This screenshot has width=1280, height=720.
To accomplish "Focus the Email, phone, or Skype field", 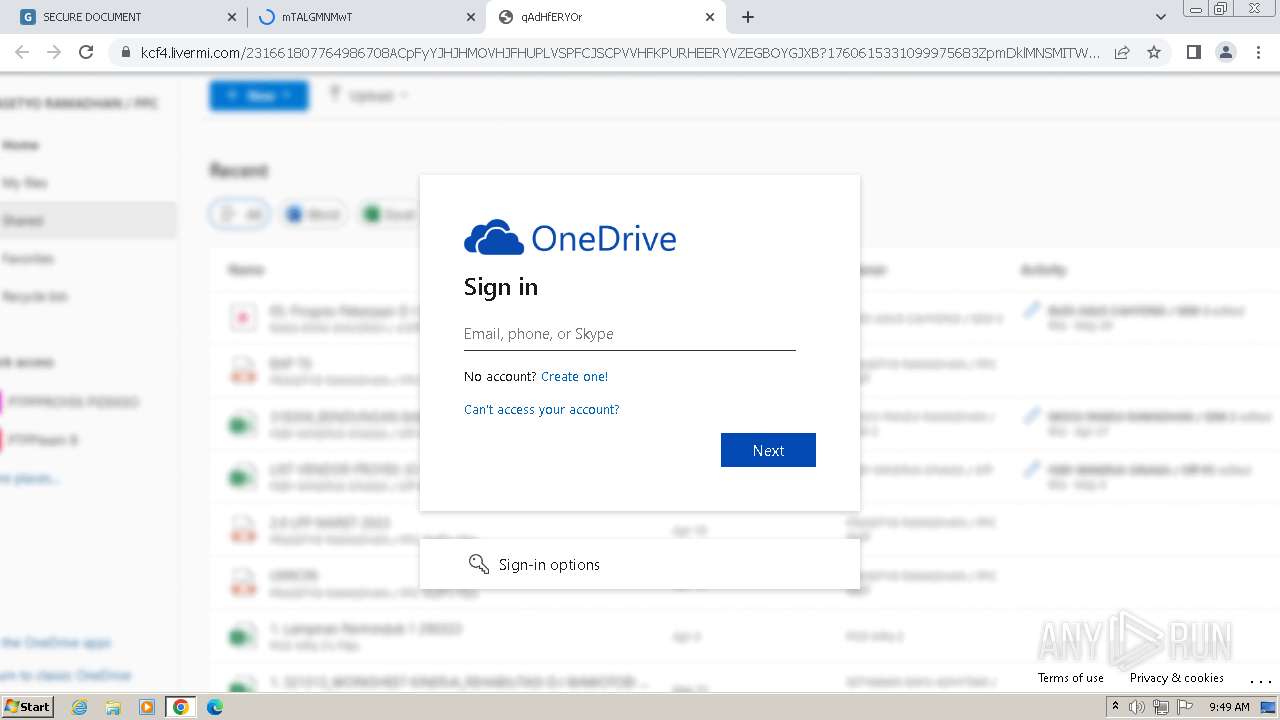I will tap(630, 334).
